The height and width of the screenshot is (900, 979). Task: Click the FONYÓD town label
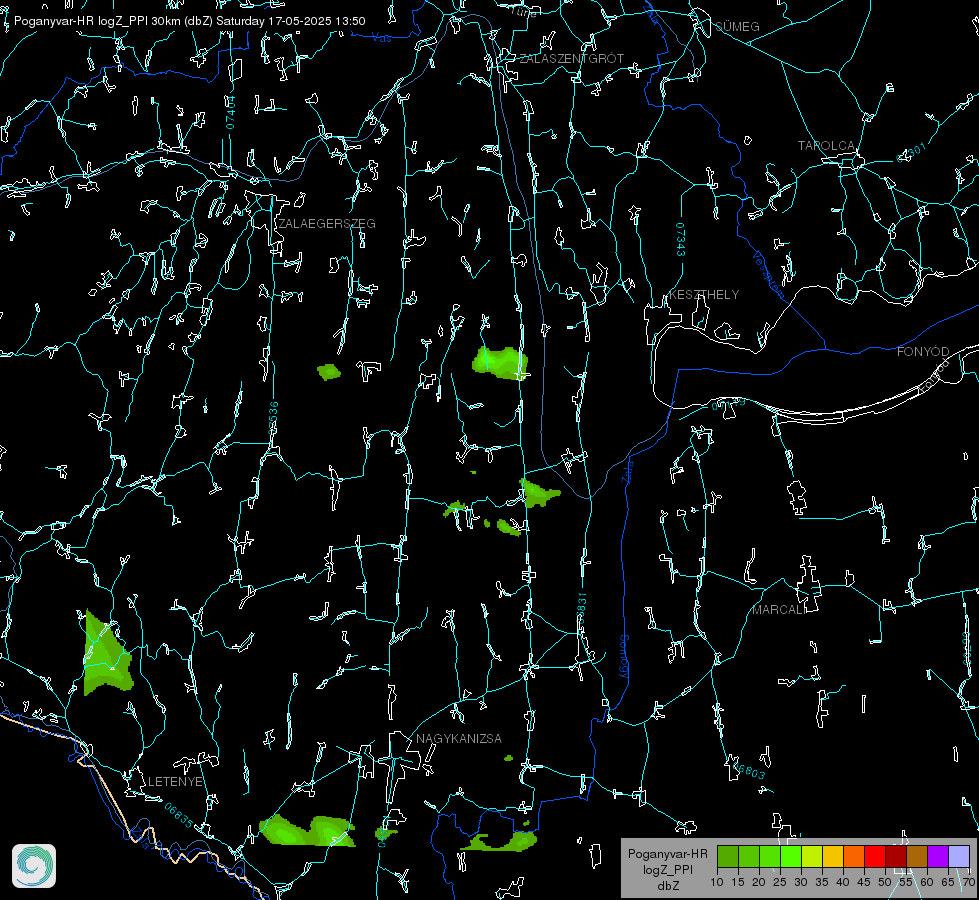click(x=923, y=352)
